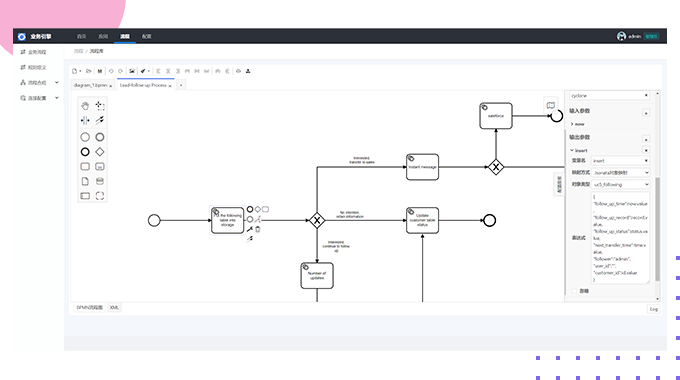Pick the task rectangle in palette
The height and width of the screenshot is (380, 680).
tap(85, 167)
